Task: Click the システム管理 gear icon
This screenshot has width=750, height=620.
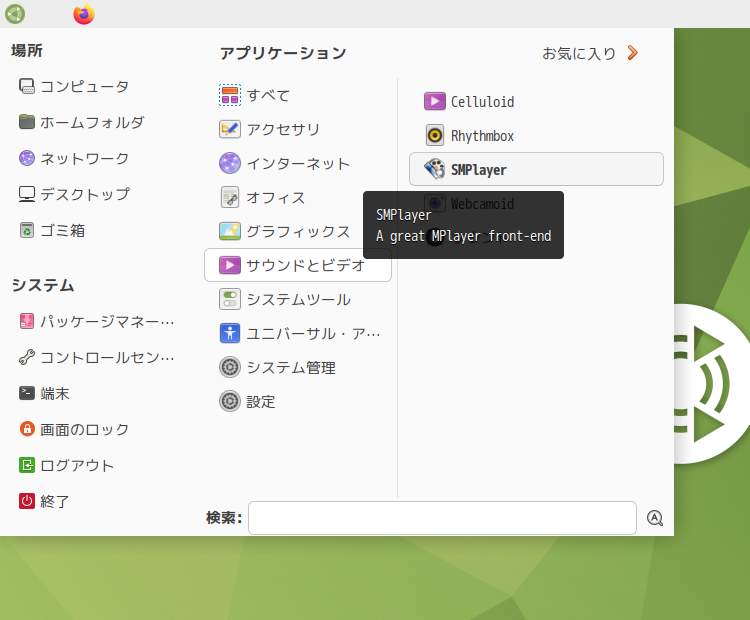Action: (230, 367)
